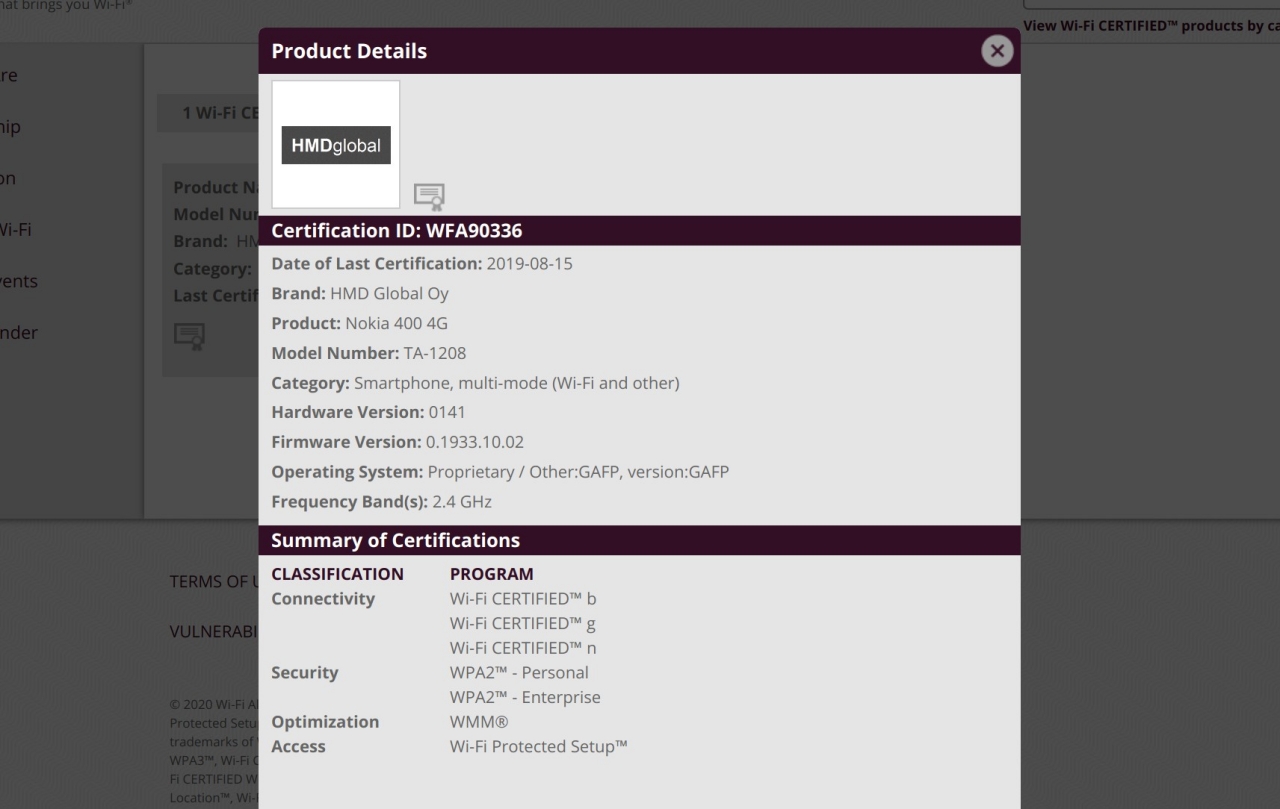Viewport: 1280px width, 809px height.
Task: Click the Wi-Fi Protected Setup entry
Action: pos(538,746)
